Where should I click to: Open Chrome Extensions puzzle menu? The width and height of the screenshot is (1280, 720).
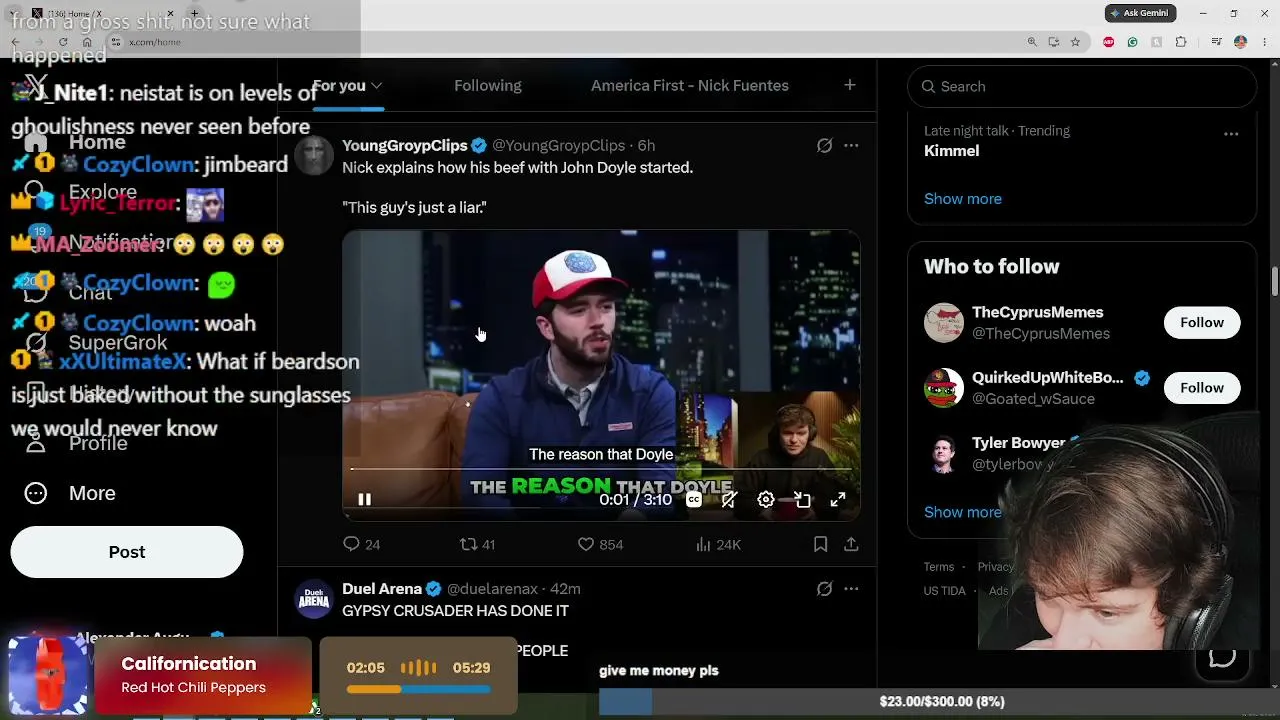click(x=1181, y=42)
